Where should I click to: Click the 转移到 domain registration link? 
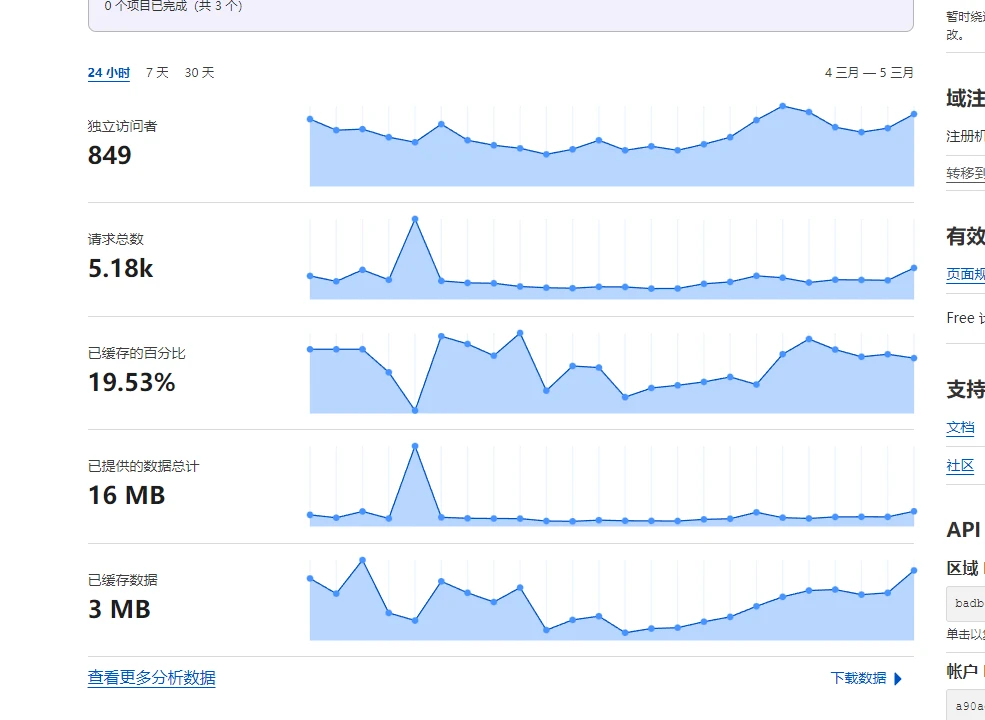pyautogui.click(x=966, y=173)
